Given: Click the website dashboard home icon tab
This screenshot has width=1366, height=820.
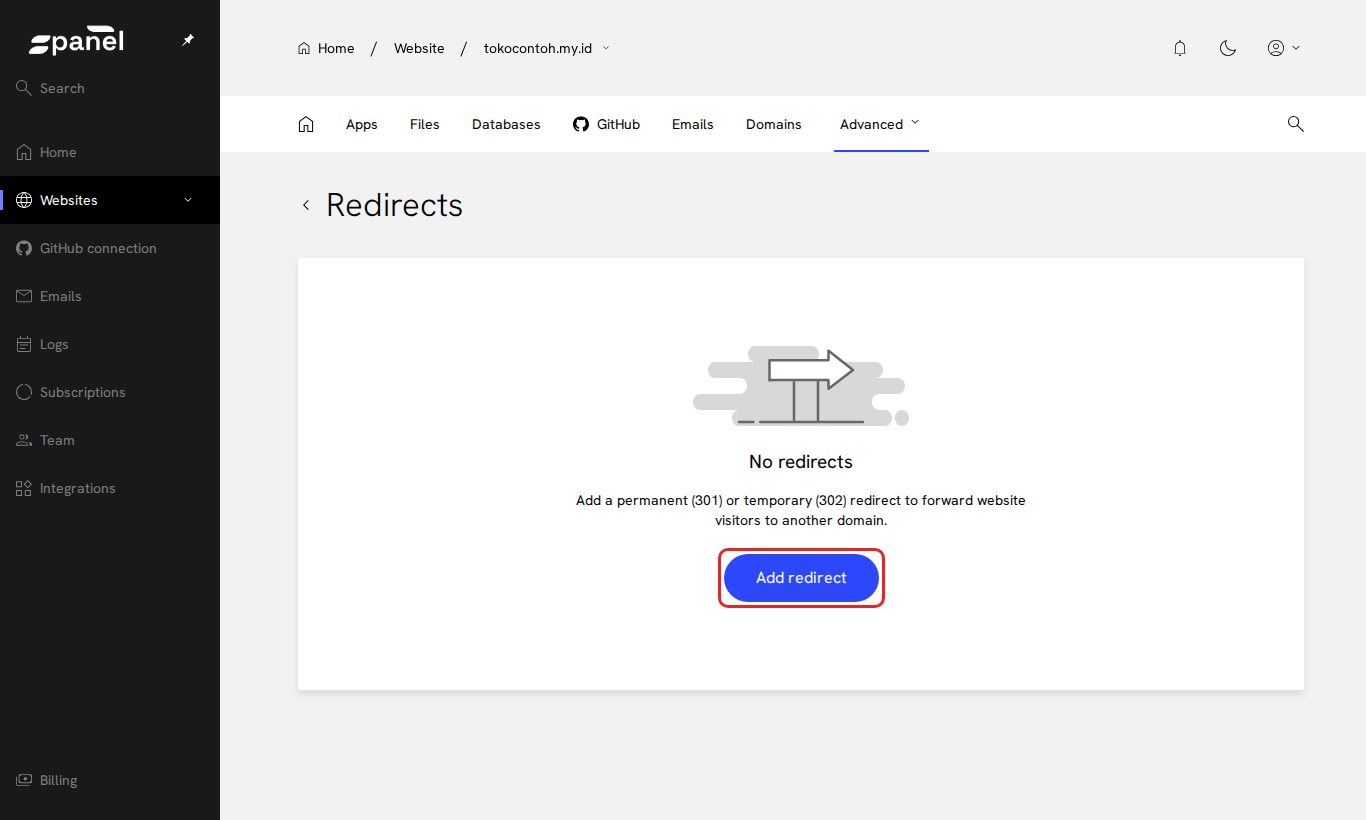Looking at the screenshot, I should pyautogui.click(x=306, y=124).
